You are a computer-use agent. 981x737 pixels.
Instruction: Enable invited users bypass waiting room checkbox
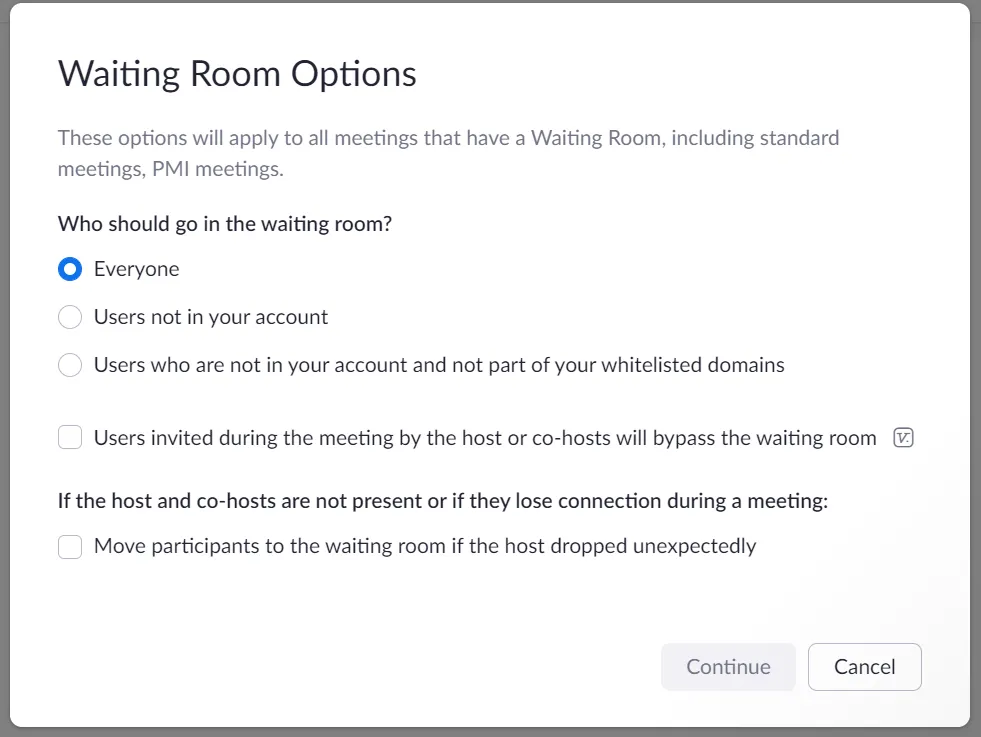(70, 438)
